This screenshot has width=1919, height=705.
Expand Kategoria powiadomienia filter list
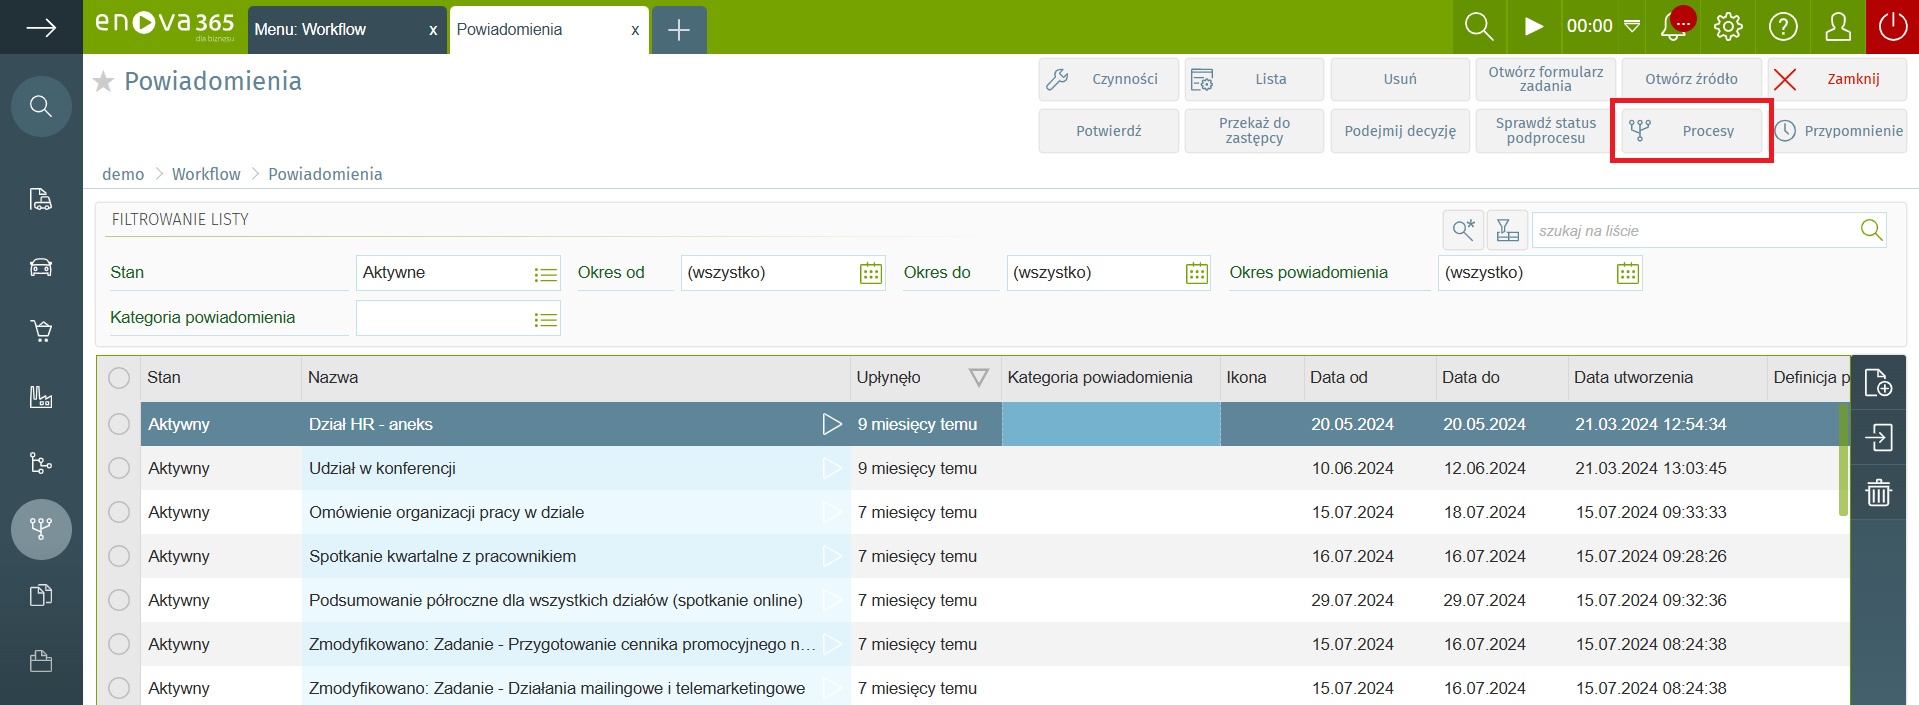(545, 320)
